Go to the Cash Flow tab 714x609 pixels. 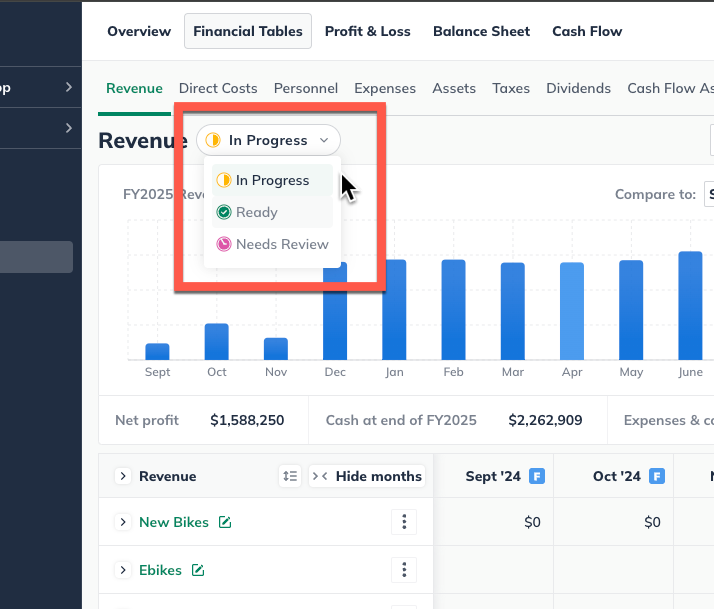[587, 31]
